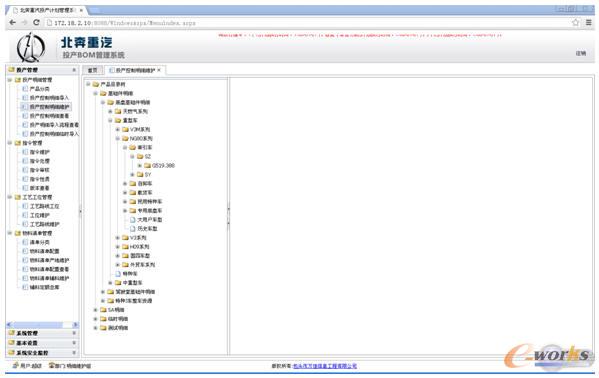Click the 历史车型 document icon

[x=133, y=229]
